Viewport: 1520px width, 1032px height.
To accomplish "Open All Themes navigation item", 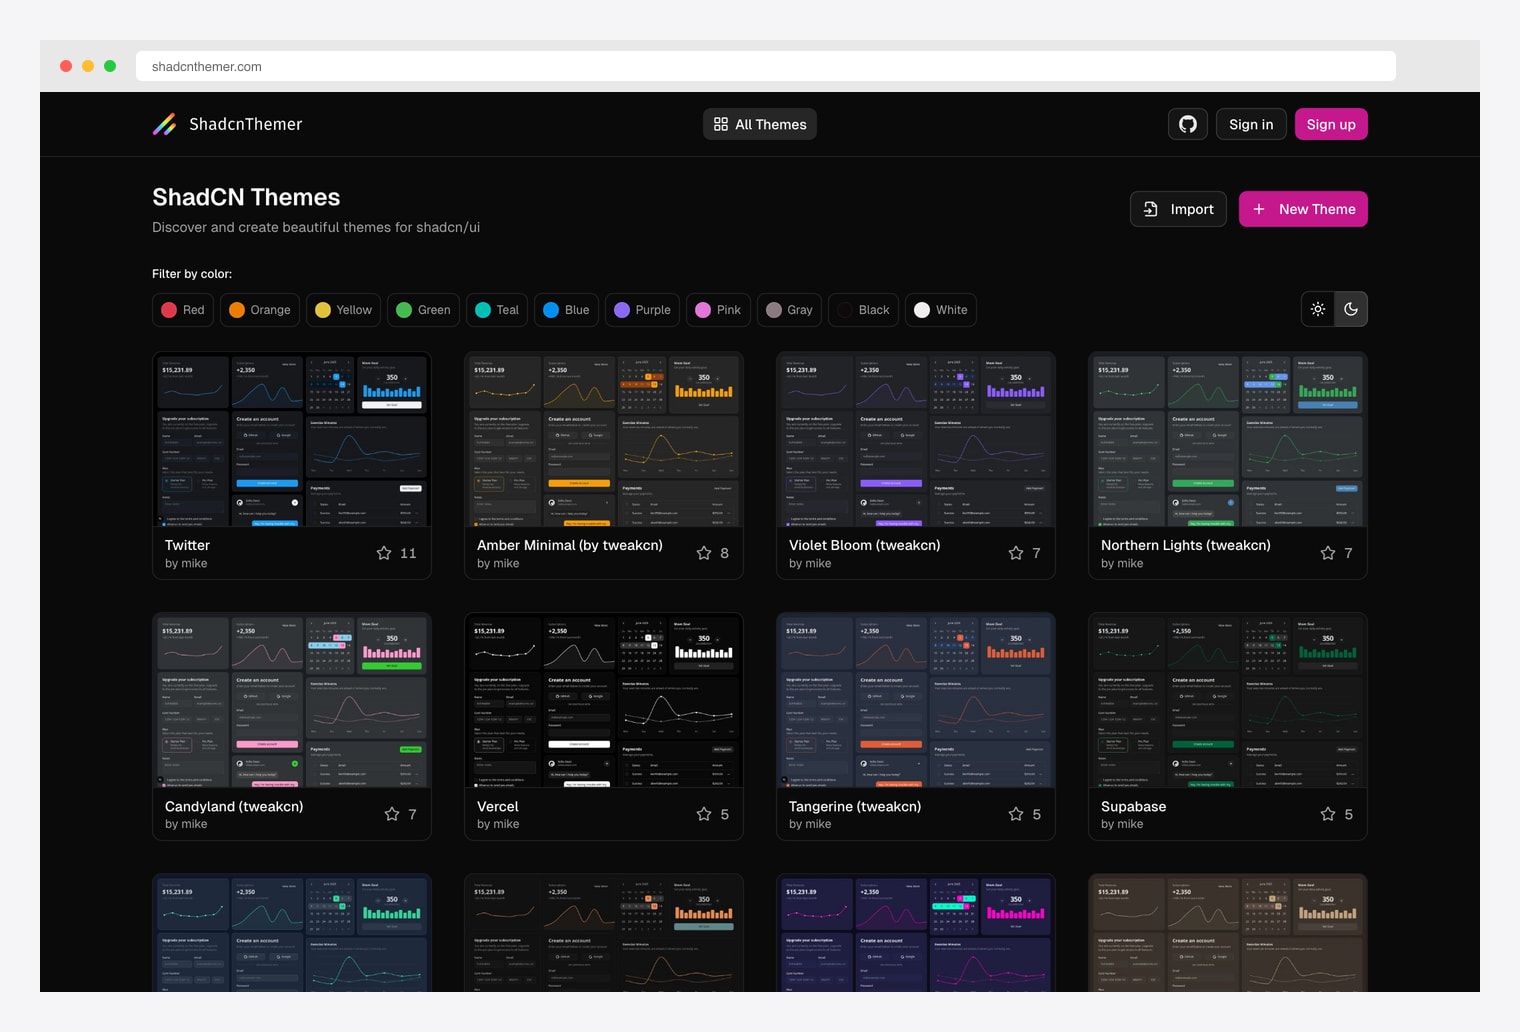I will pos(760,124).
